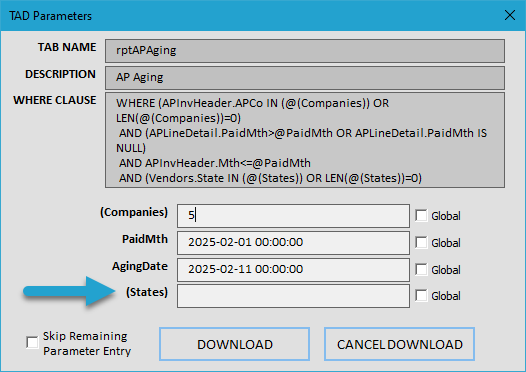The width and height of the screenshot is (526, 372).
Task: Focus the (Companies) input field
Action: tap(293, 216)
